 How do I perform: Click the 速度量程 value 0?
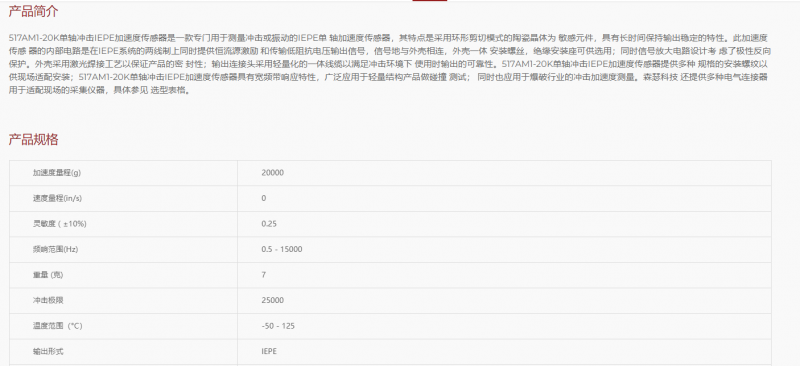(x=264, y=198)
